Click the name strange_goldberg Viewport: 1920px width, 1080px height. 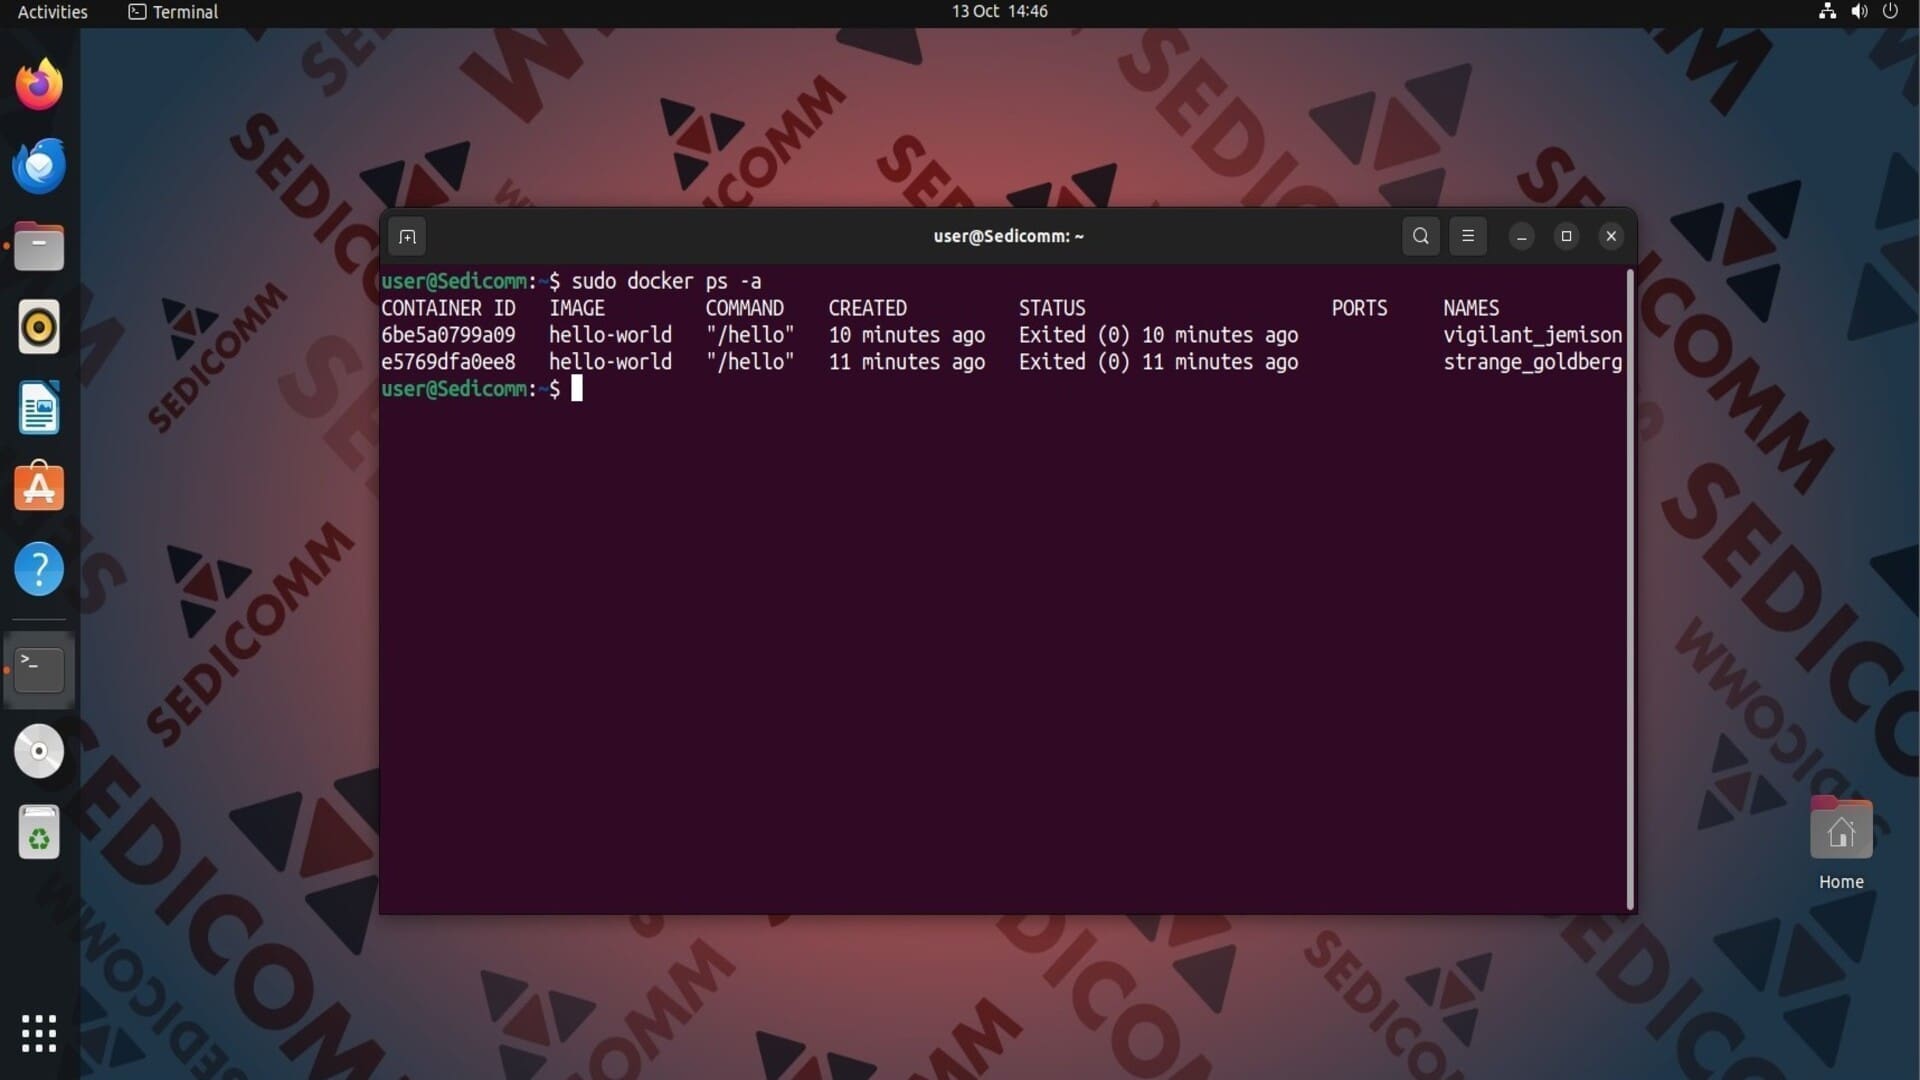[1532, 362]
